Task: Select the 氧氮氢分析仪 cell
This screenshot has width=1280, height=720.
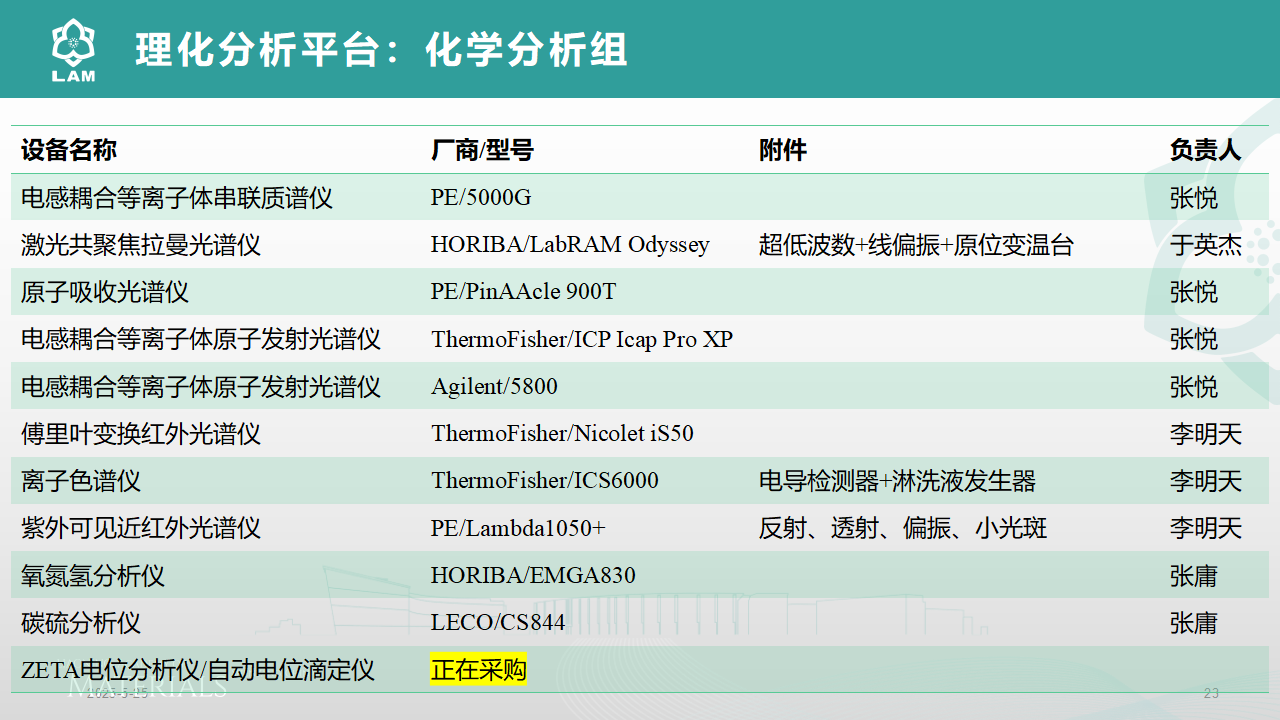Action: coord(93,576)
